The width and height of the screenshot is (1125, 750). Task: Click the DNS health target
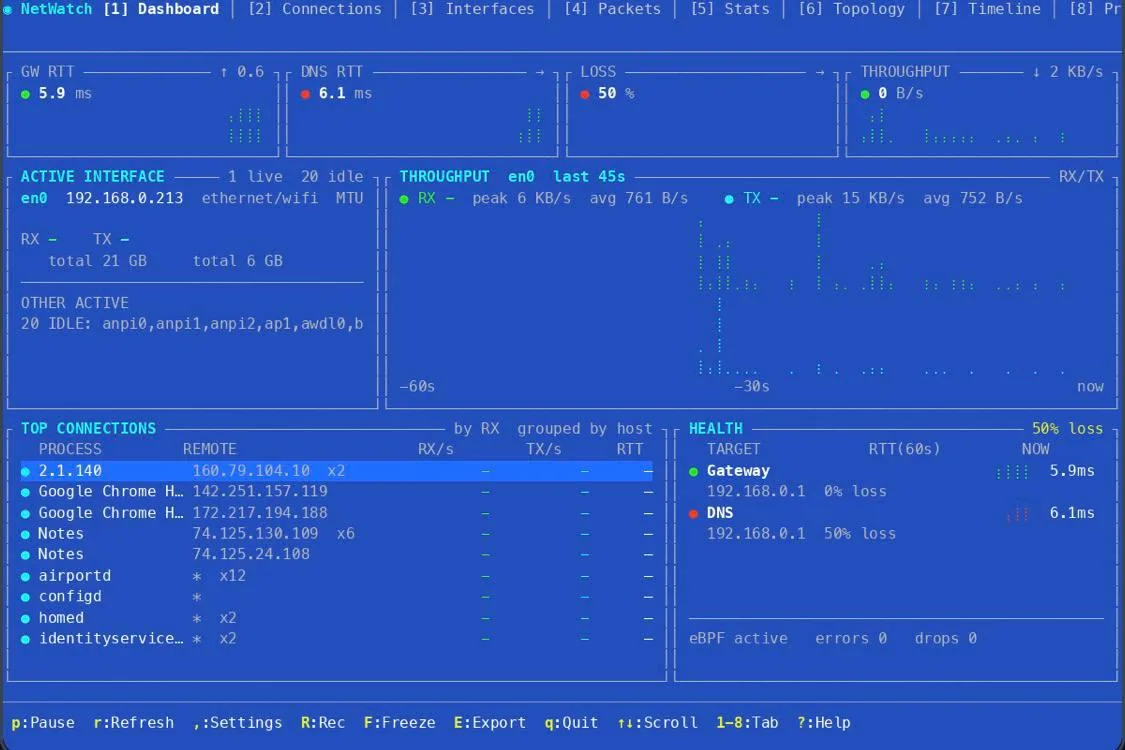click(x=720, y=513)
